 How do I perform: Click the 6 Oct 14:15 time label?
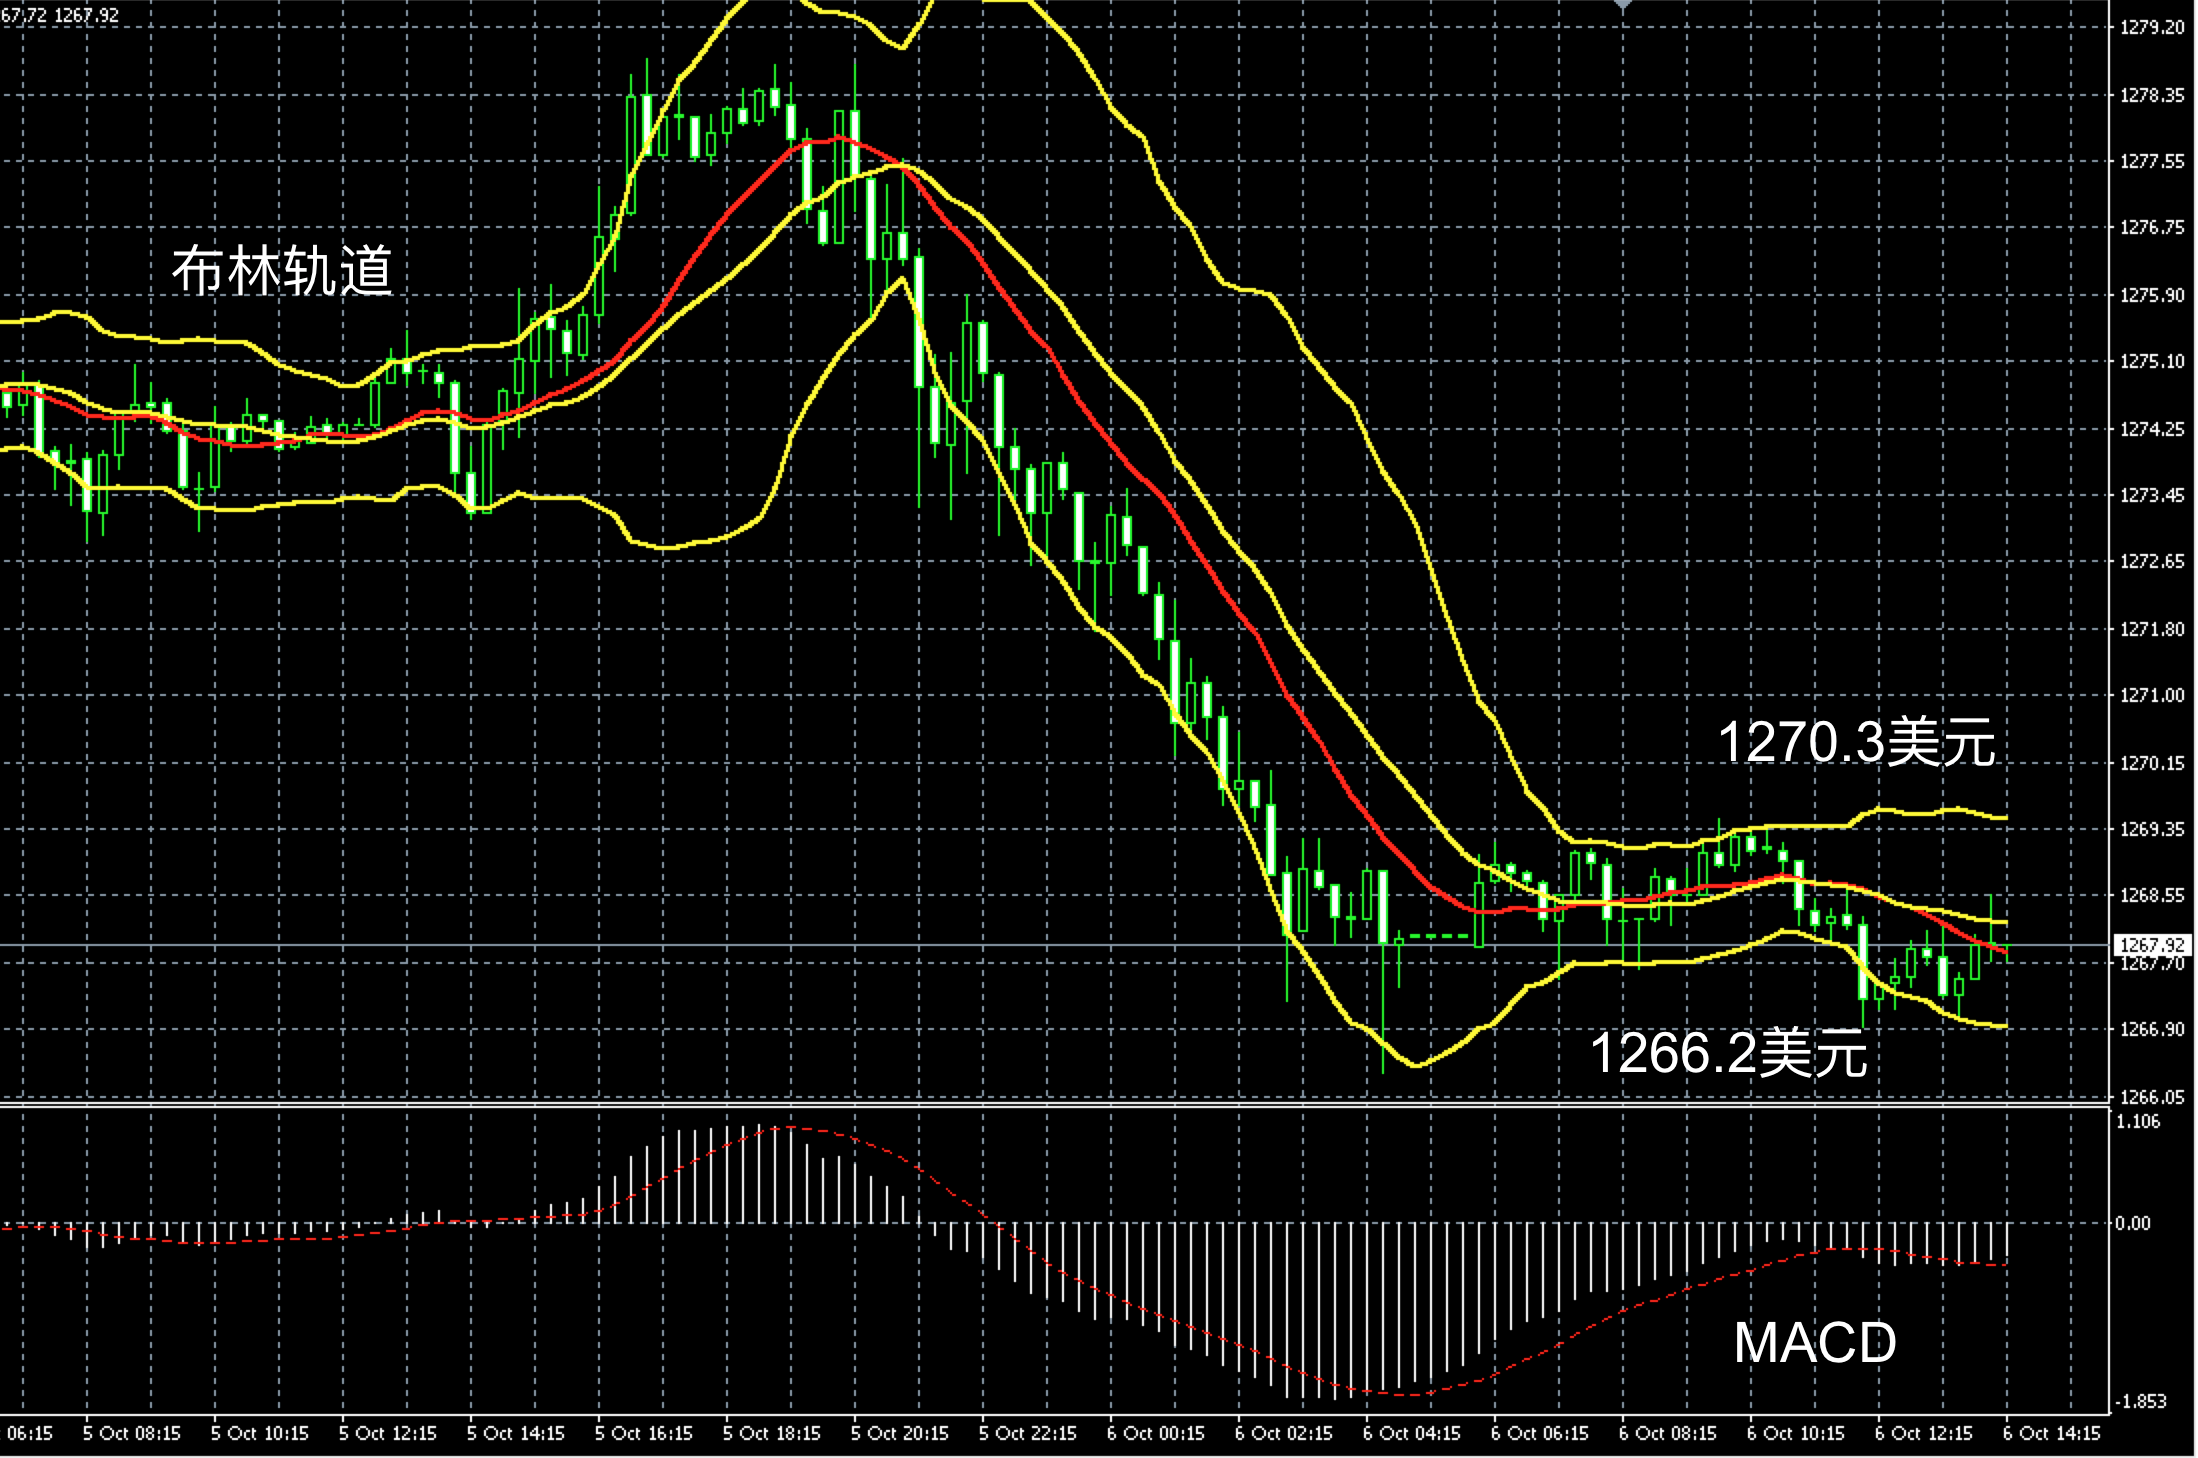tap(2052, 1433)
